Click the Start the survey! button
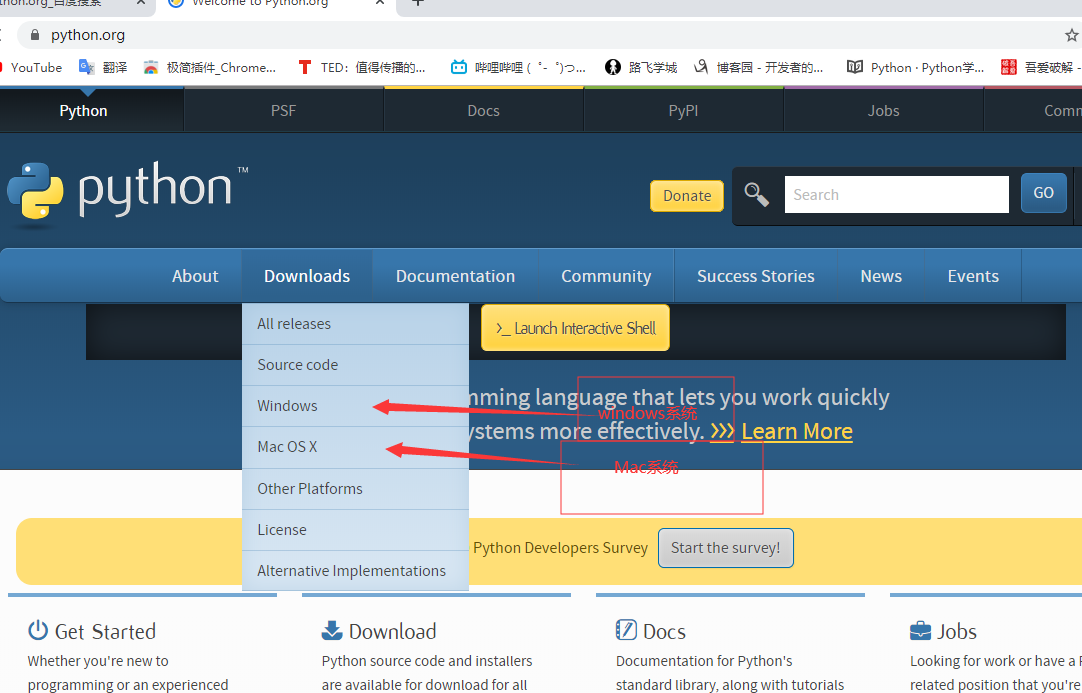 tap(725, 548)
